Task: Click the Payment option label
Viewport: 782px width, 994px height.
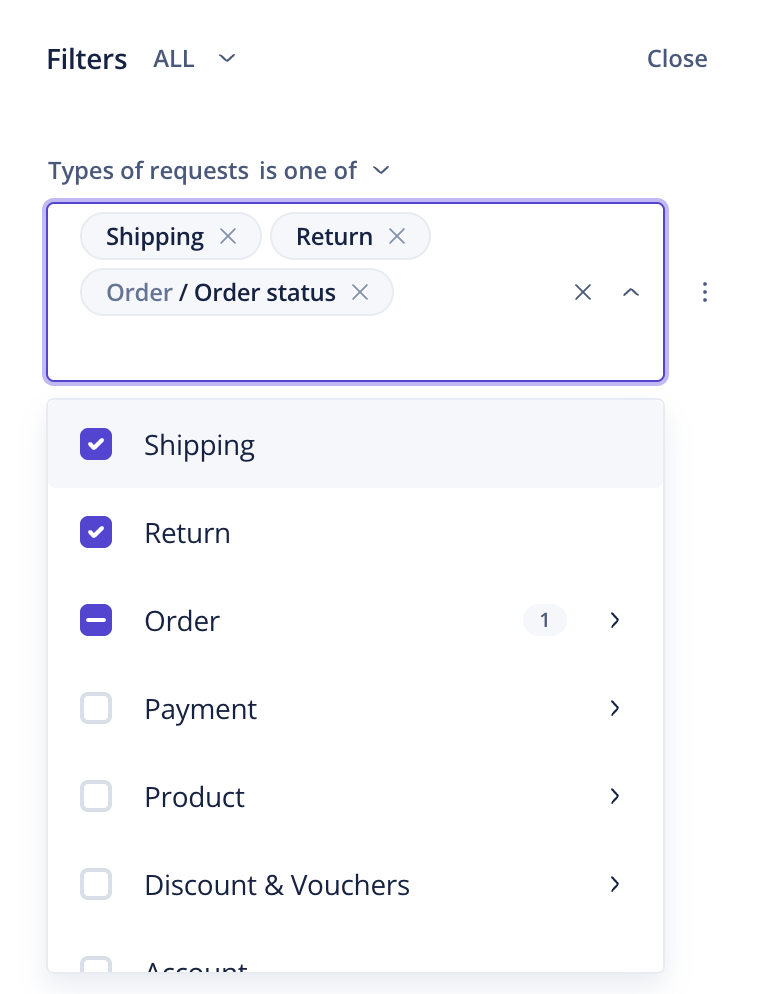Action: 200,709
